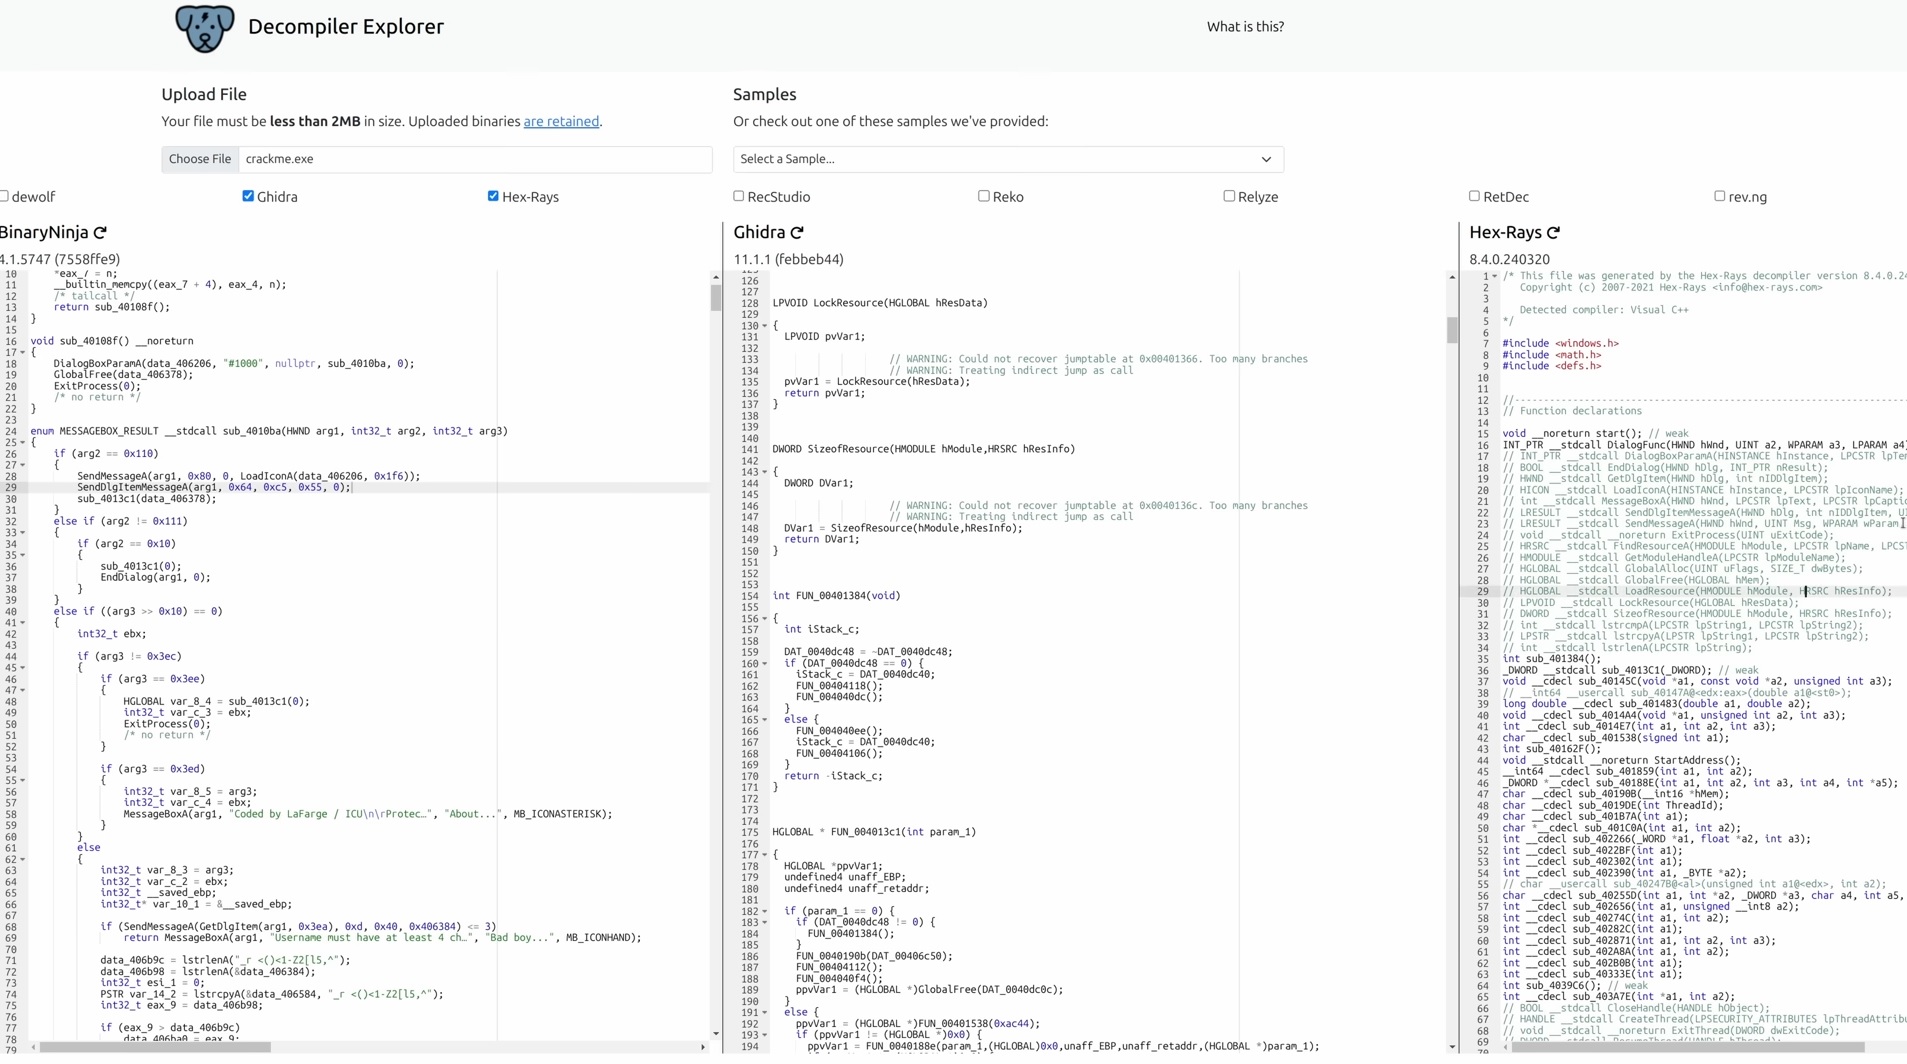This screenshot has width=1907, height=1064.
Task: Click the Choose File button
Action: point(200,159)
